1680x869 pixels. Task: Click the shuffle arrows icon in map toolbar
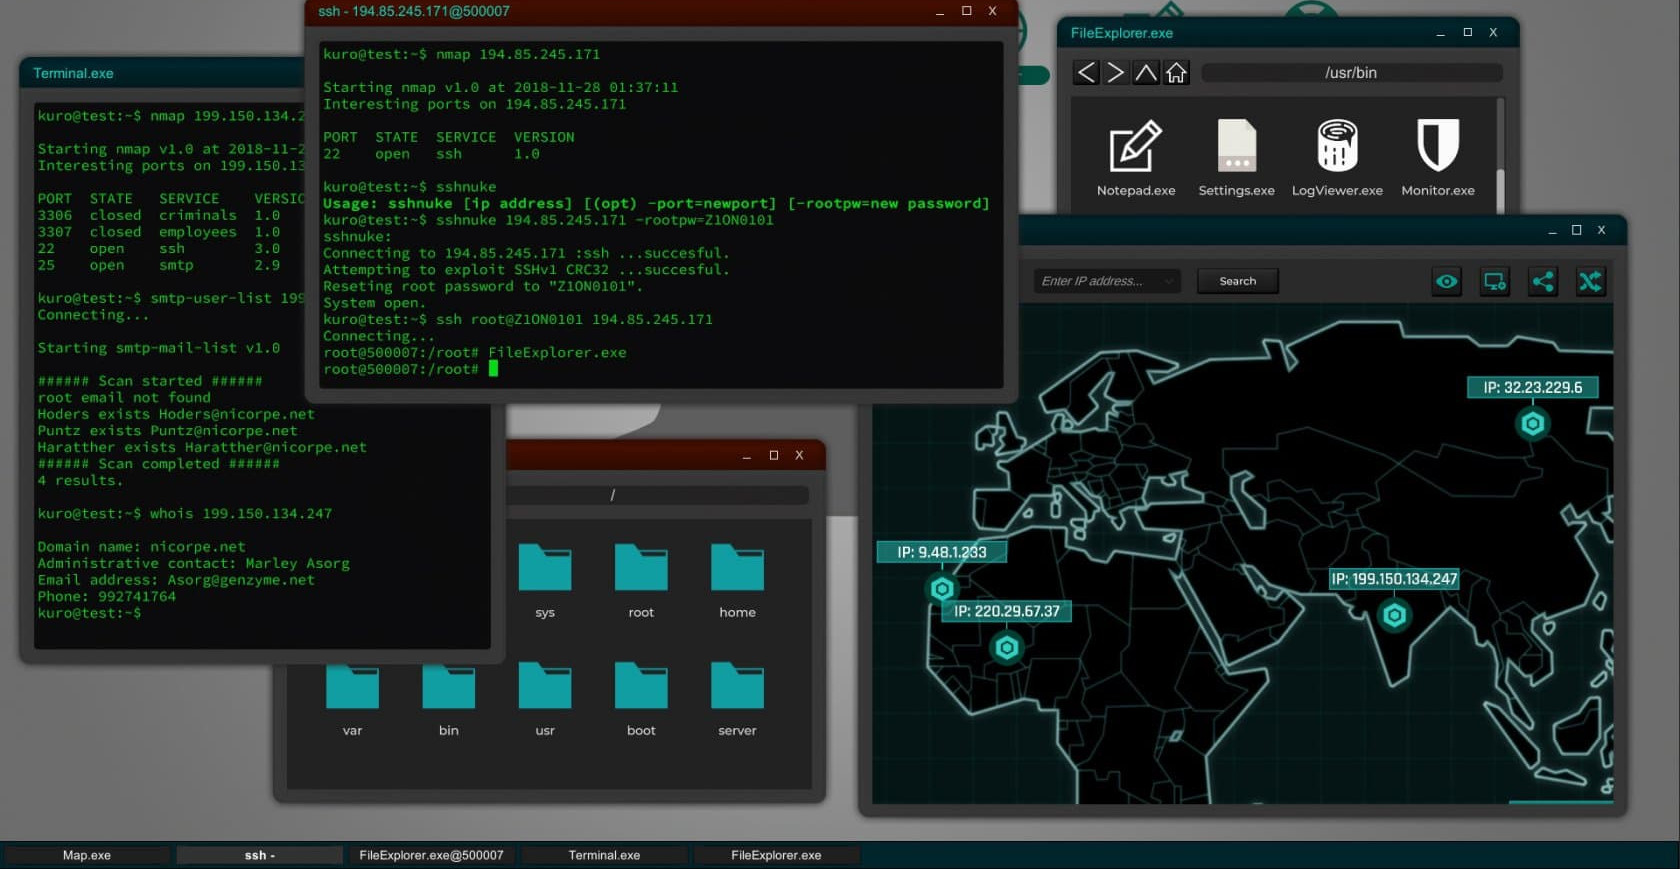(1589, 282)
